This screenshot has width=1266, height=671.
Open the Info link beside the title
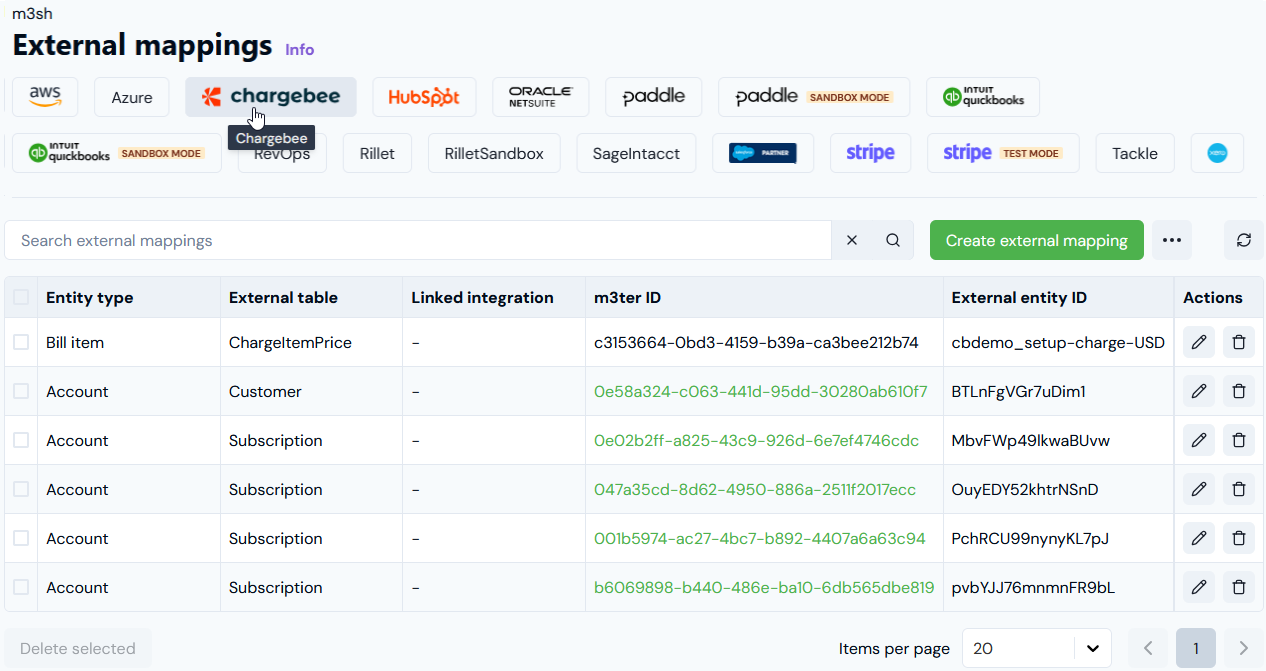coord(300,49)
